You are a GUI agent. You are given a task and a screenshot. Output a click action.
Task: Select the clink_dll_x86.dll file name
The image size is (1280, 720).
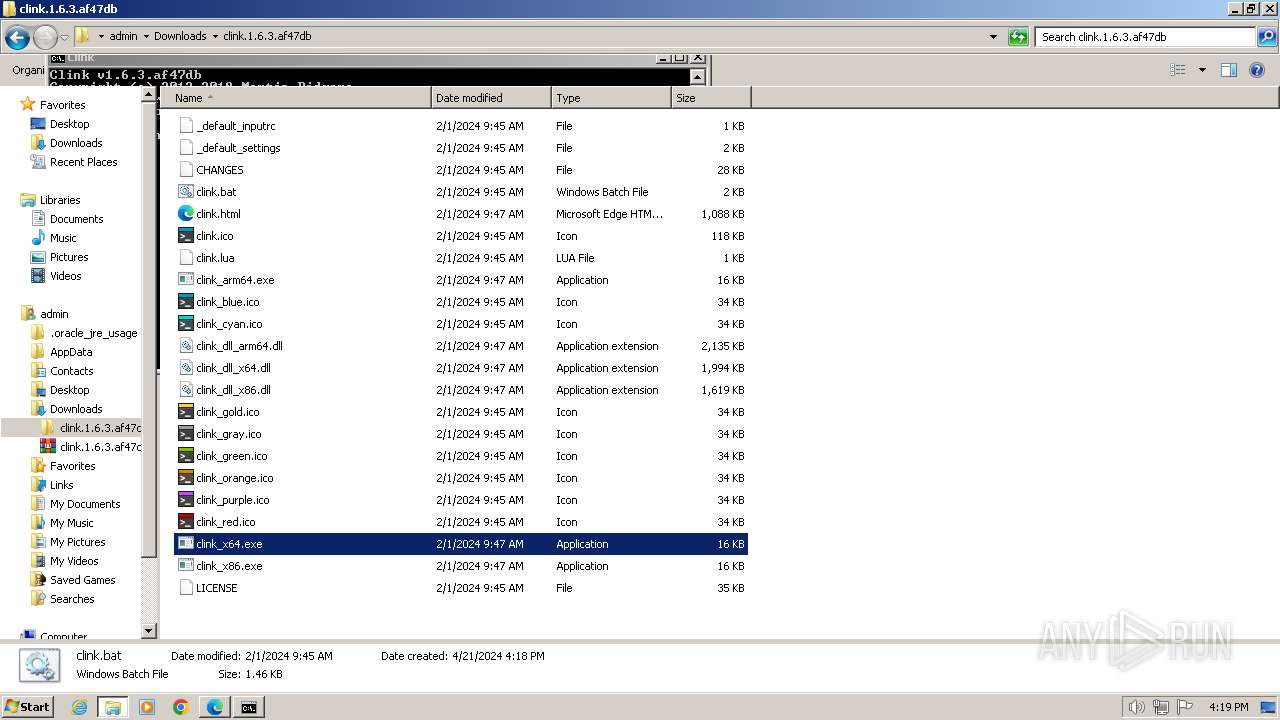(x=233, y=390)
